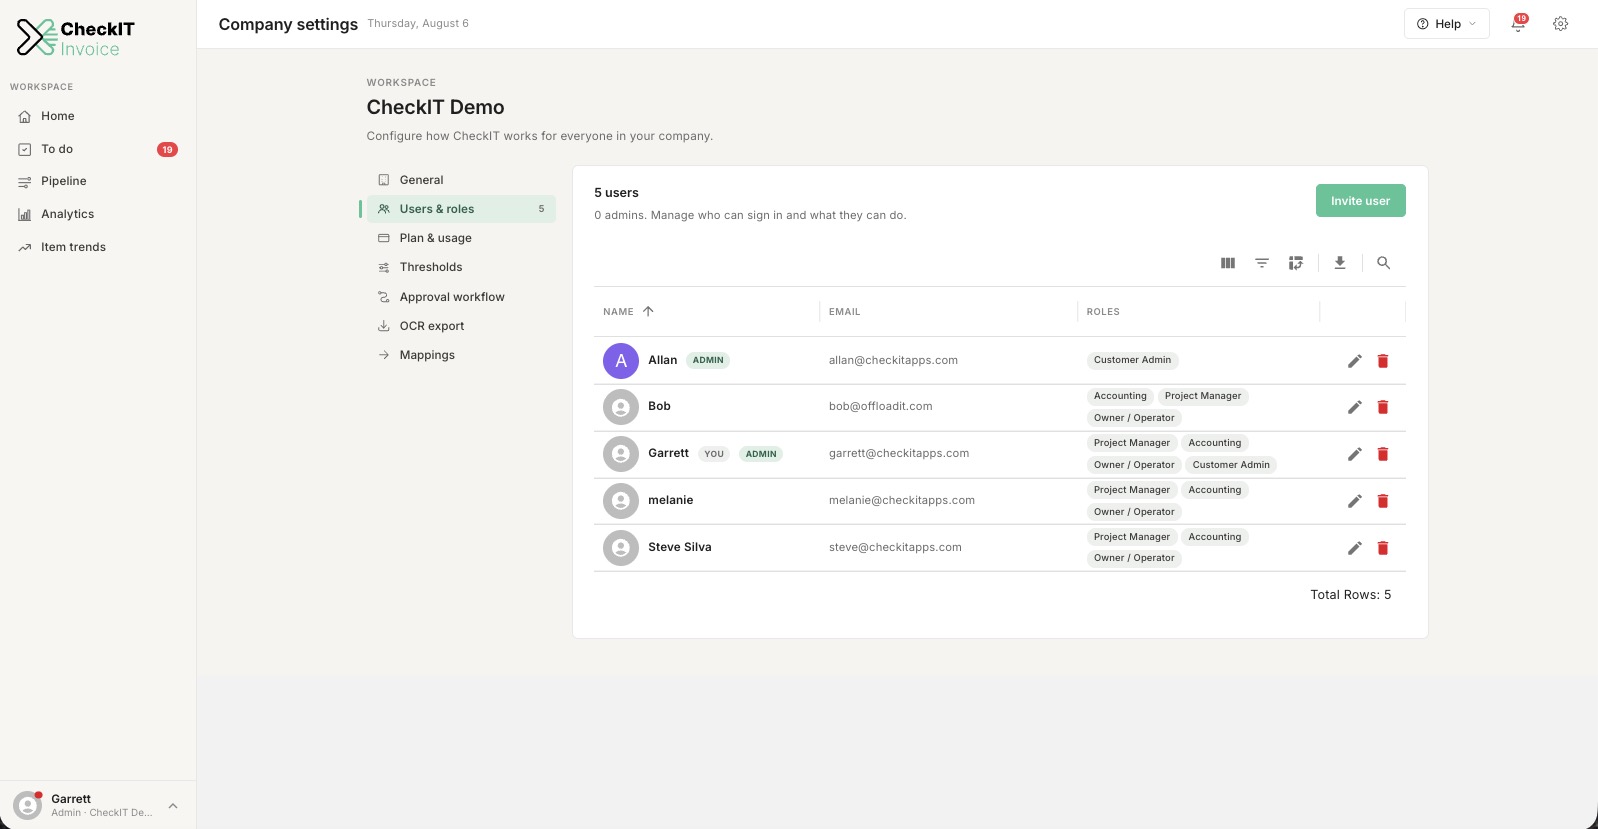The height and width of the screenshot is (829, 1598).
Task: Open the table filter icon
Action: pyautogui.click(x=1262, y=263)
